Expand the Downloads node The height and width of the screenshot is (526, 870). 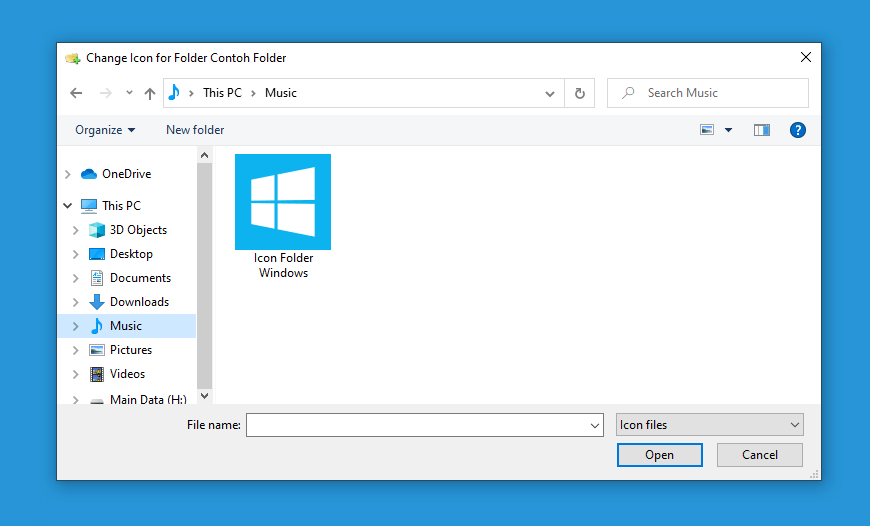tap(75, 302)
